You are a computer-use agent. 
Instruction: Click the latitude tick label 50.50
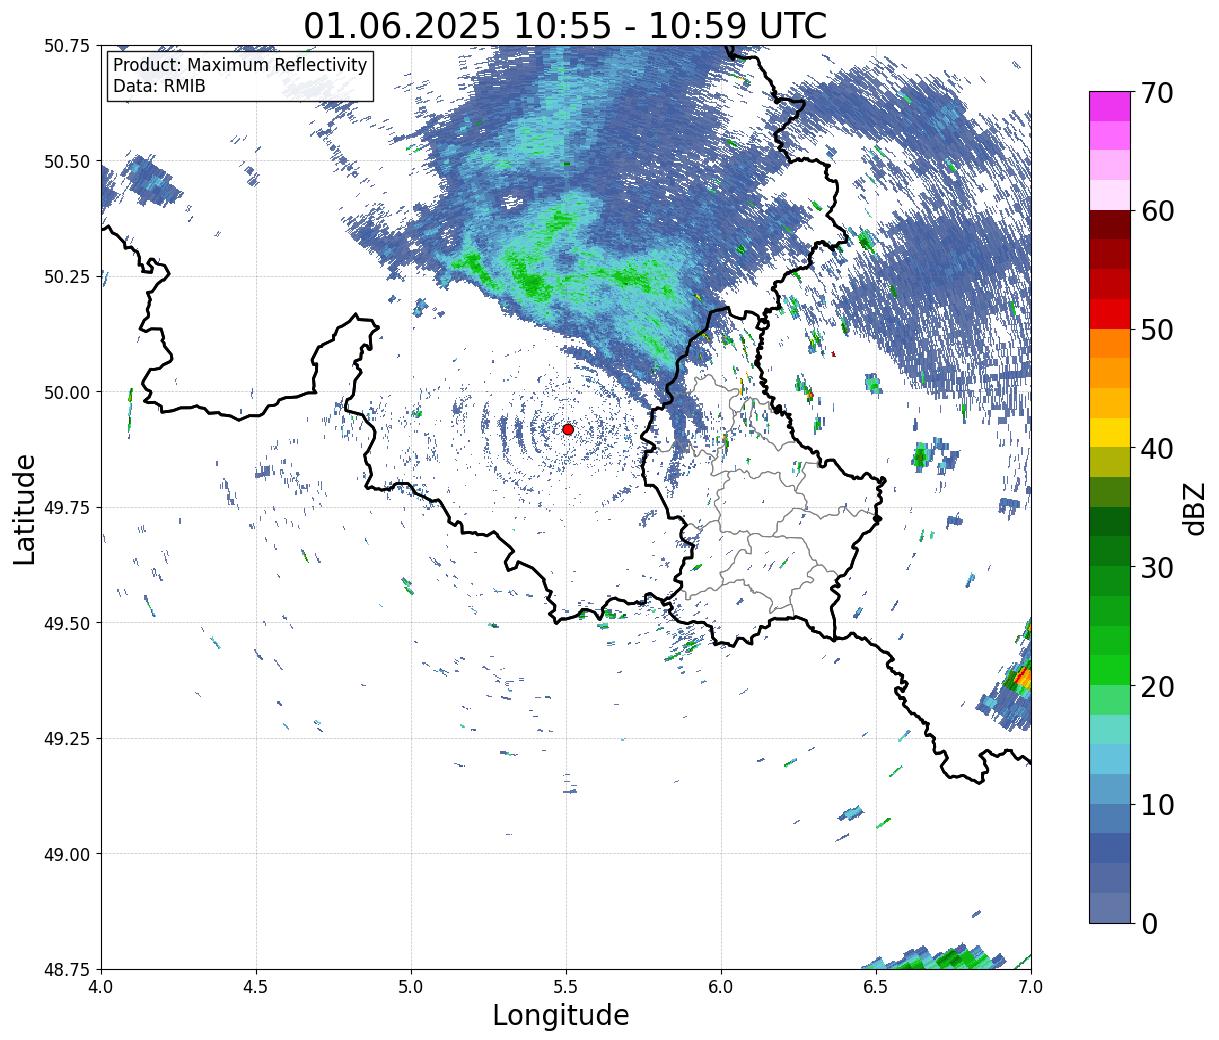[67, 161]
